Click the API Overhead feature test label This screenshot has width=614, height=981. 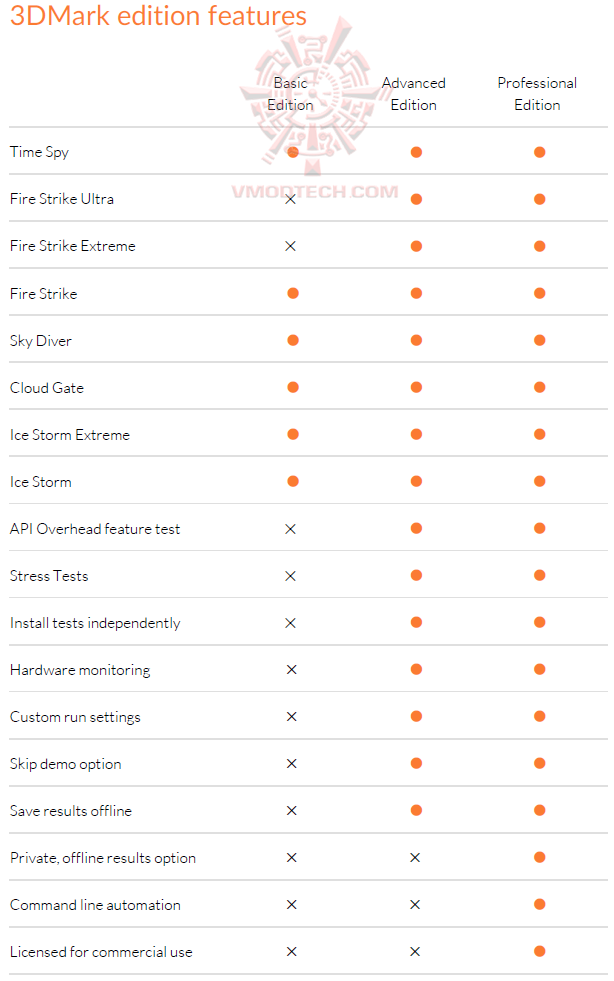95,529
